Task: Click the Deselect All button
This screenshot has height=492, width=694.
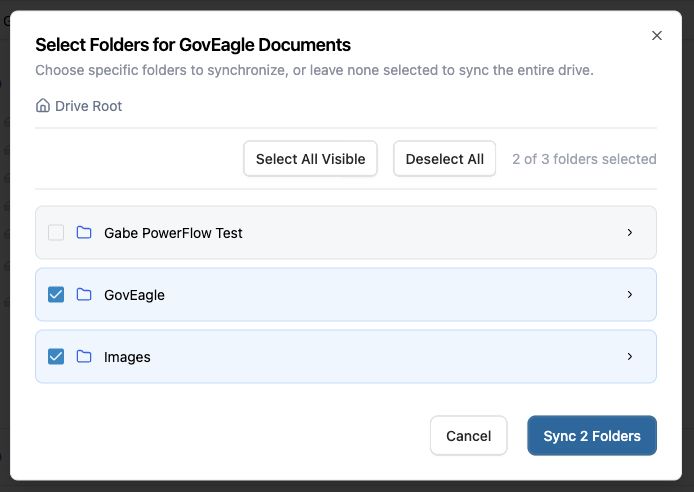Action: [444, 159]
